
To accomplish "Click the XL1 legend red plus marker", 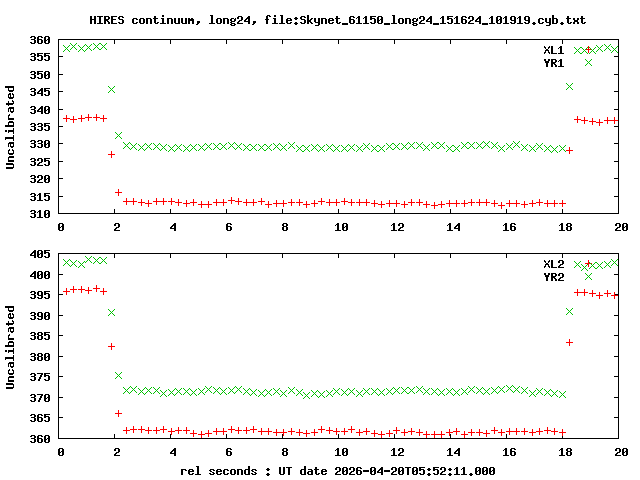I will (x=589, y=50).
